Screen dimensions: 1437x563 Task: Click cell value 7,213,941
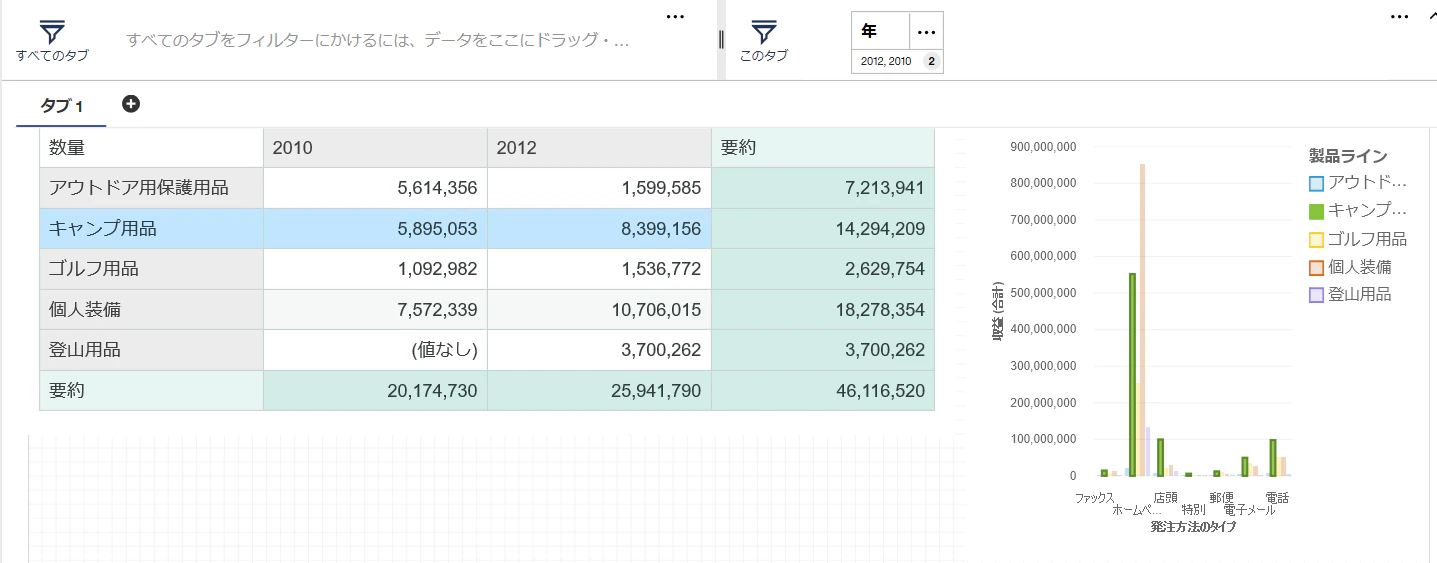(x=823, y=188)
